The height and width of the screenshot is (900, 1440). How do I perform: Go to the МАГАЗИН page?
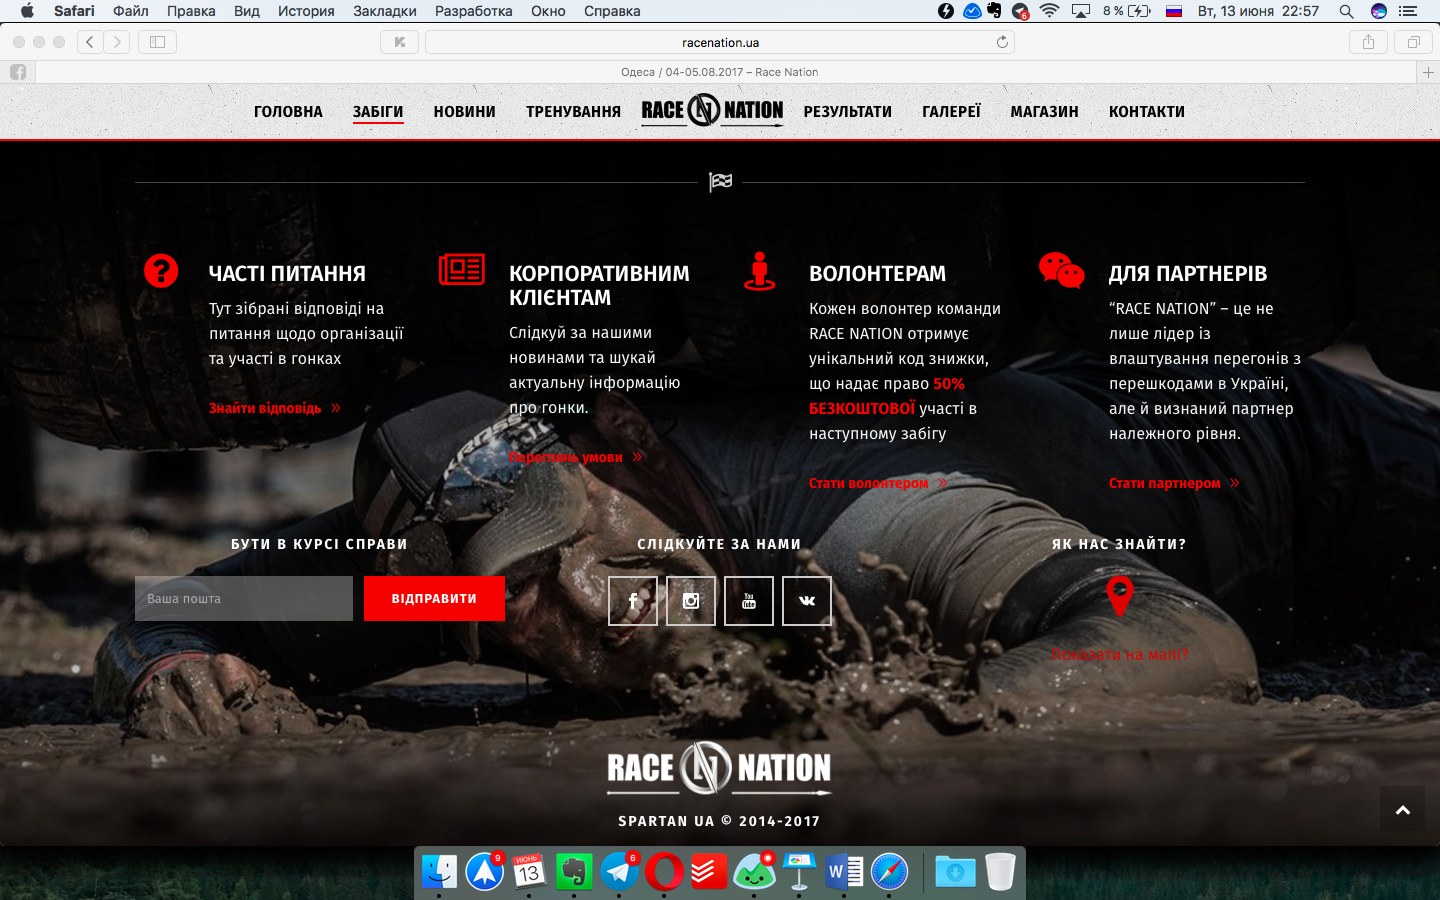[1045, 112]
